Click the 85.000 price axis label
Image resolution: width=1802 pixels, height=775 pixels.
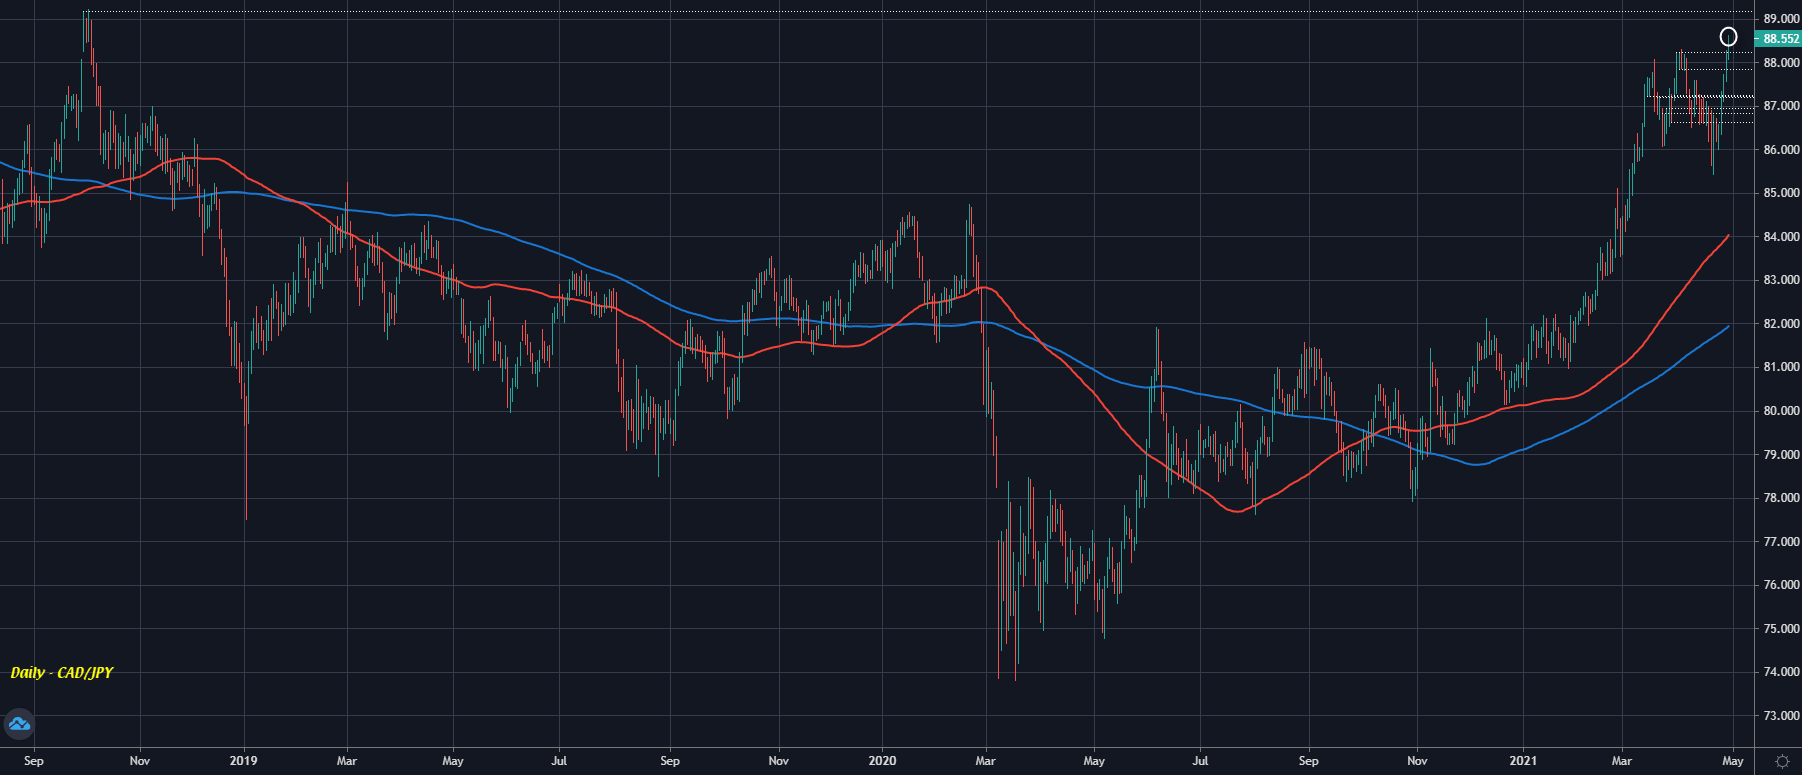click(1781, 193)
